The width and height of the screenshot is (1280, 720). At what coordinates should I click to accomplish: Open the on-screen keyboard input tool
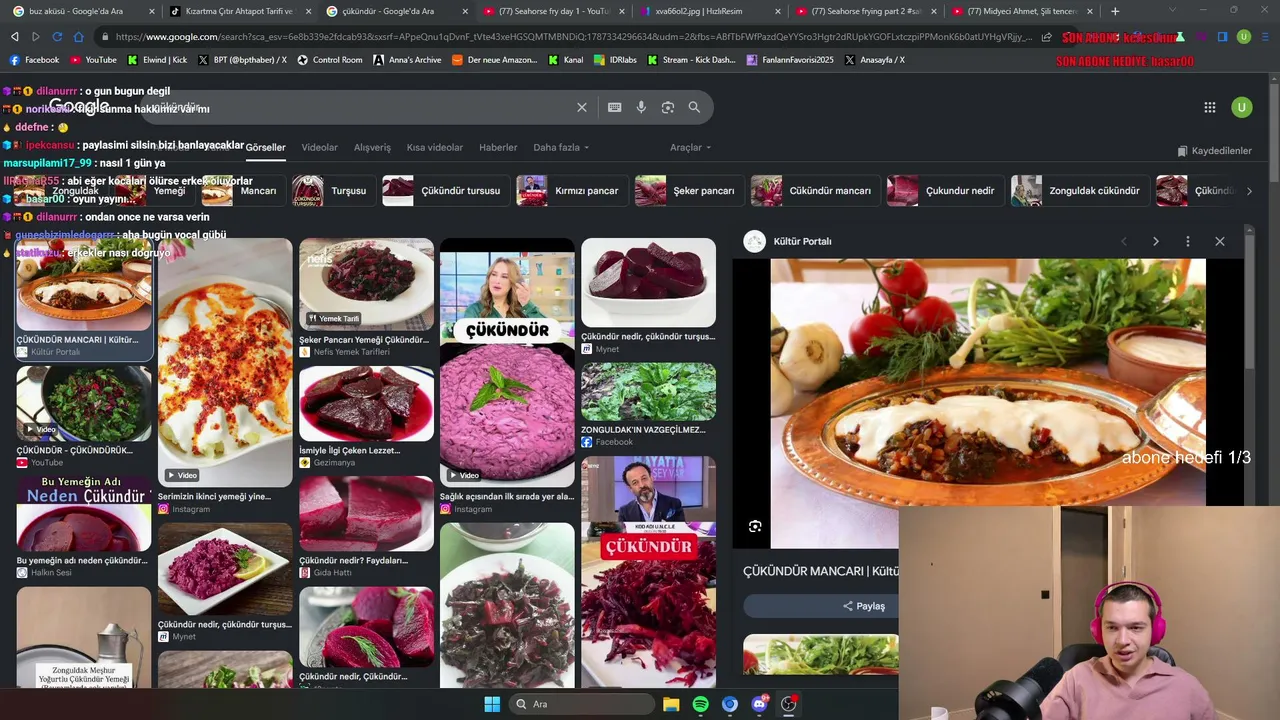[615, 107]
